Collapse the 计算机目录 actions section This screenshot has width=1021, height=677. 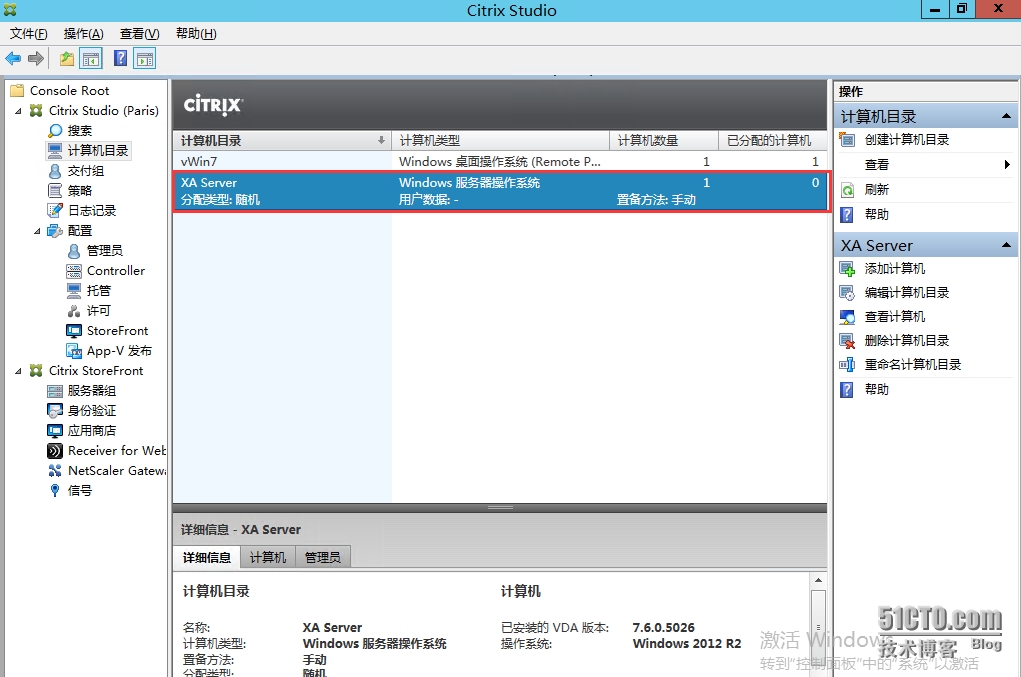pyautogui.click(x=1006, y=116)
